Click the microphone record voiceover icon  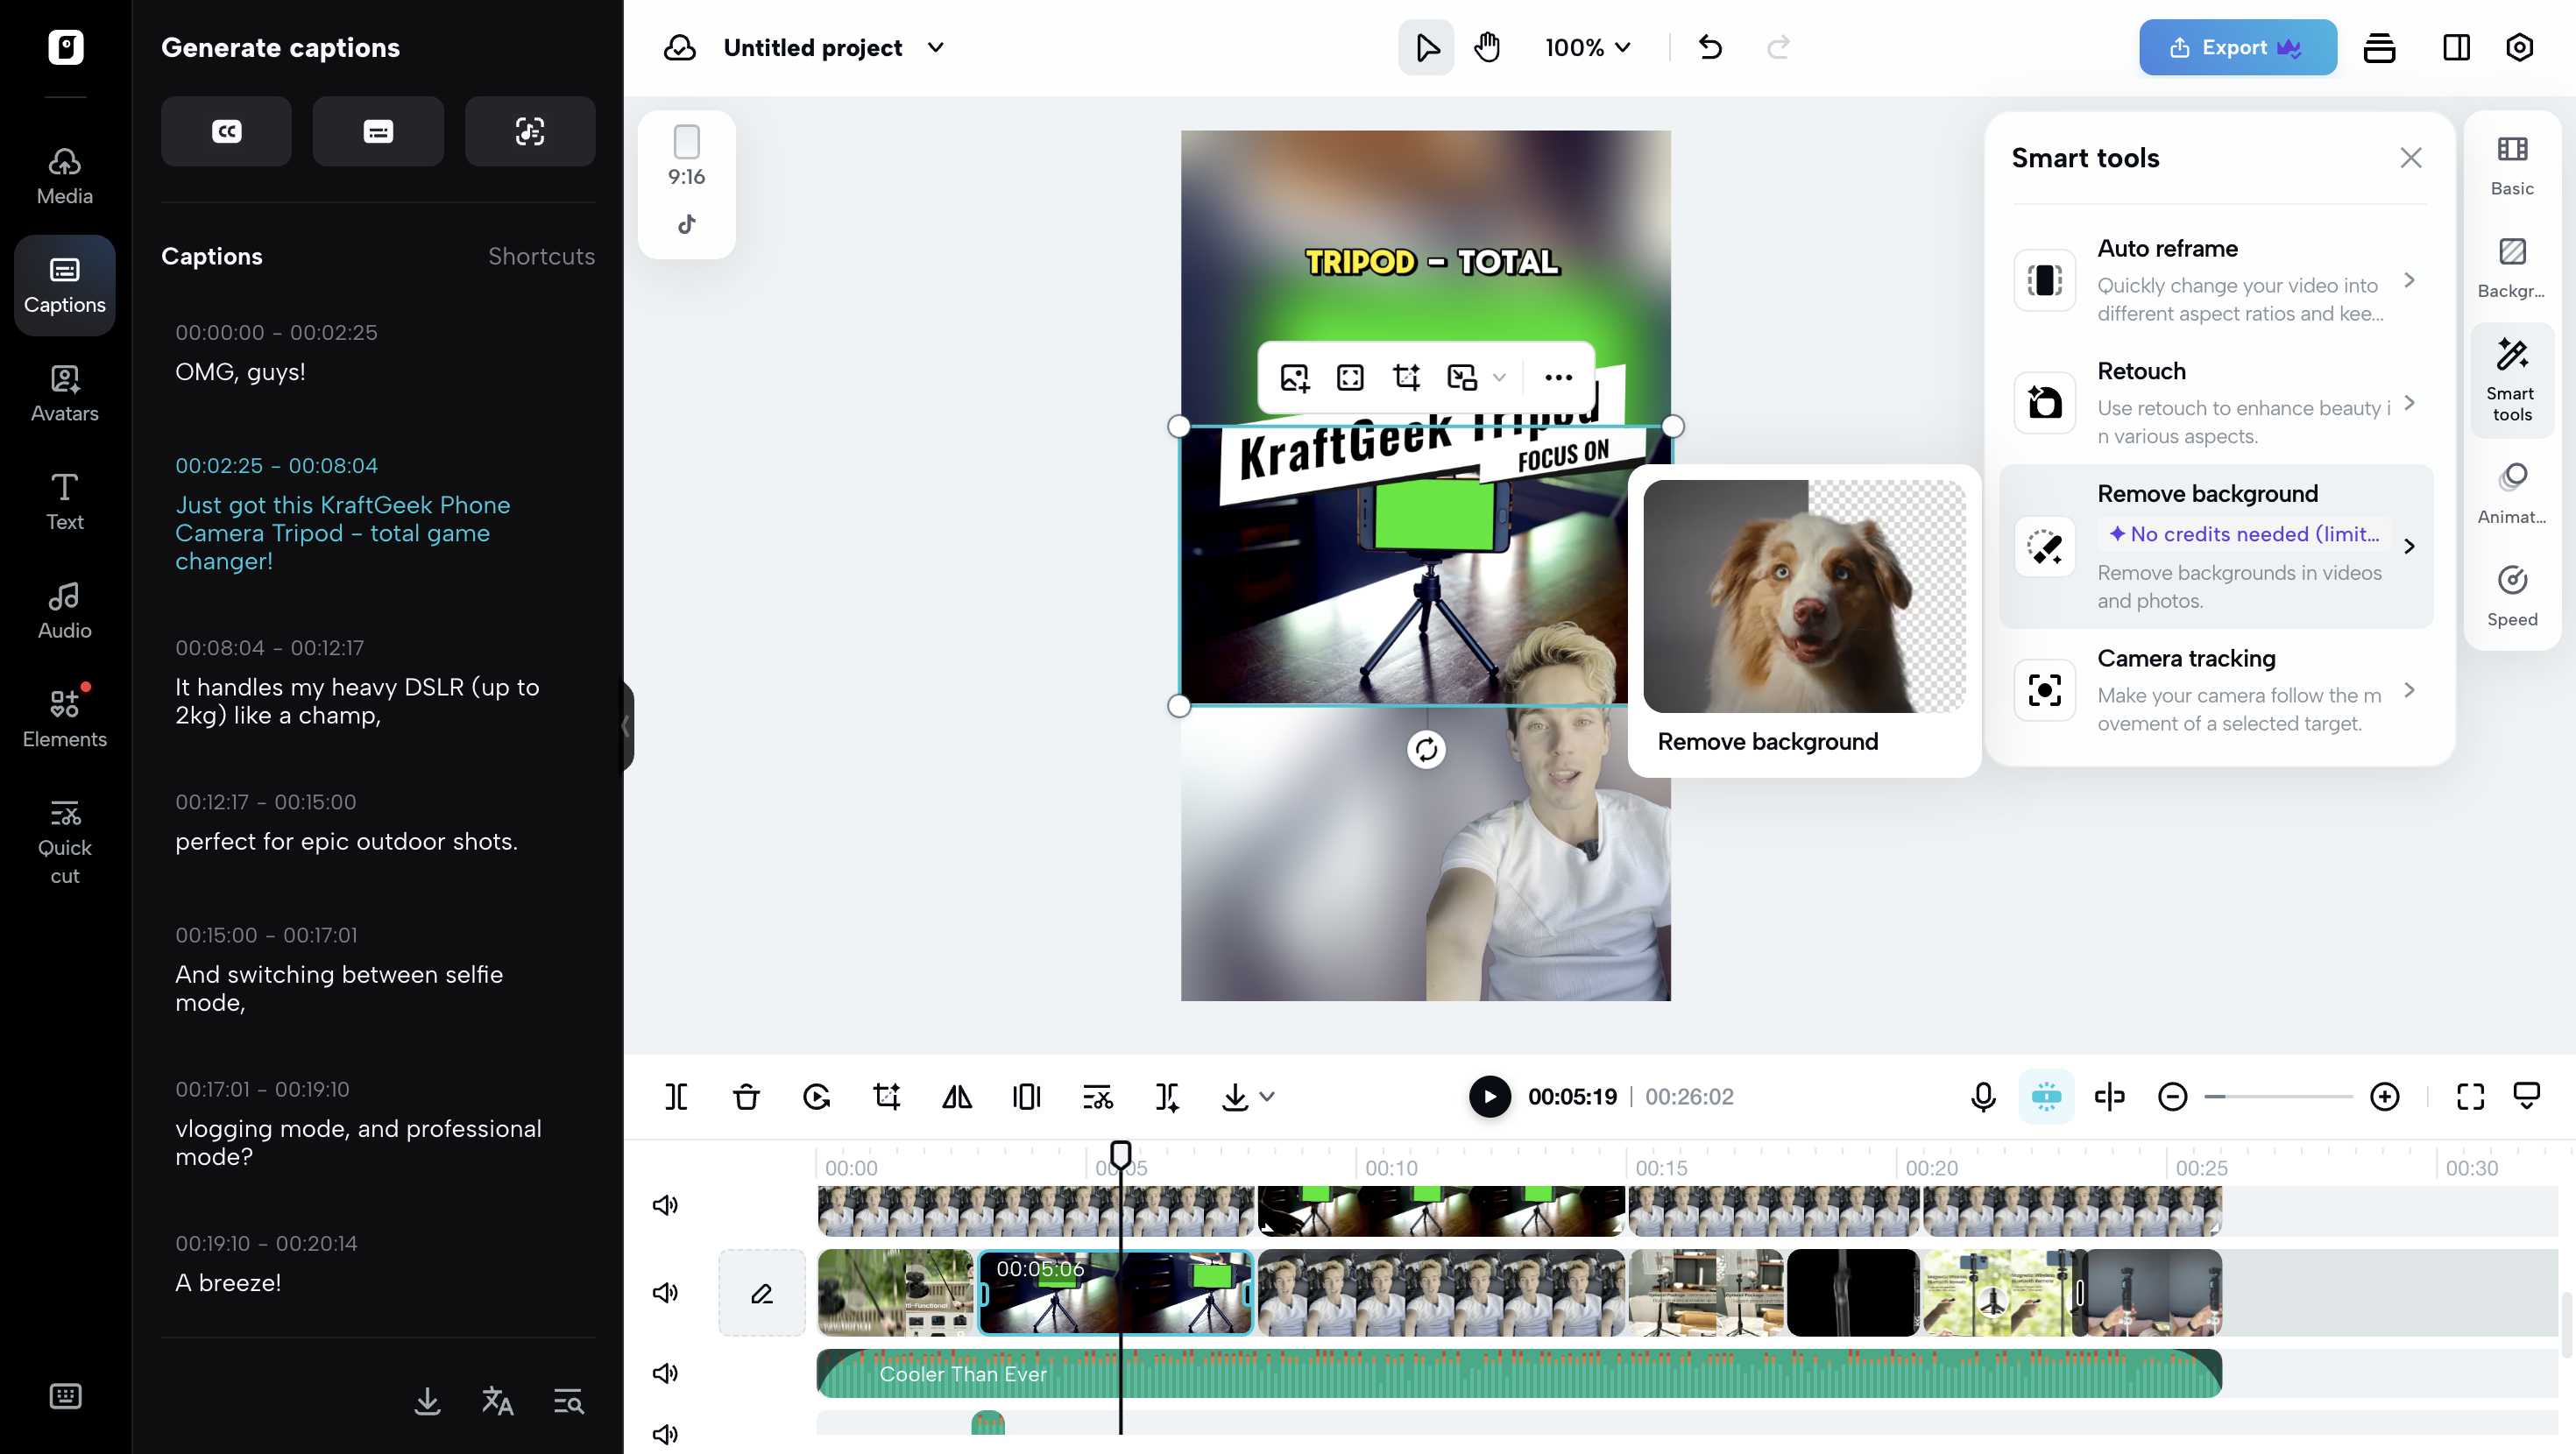click(1983, 1097)
